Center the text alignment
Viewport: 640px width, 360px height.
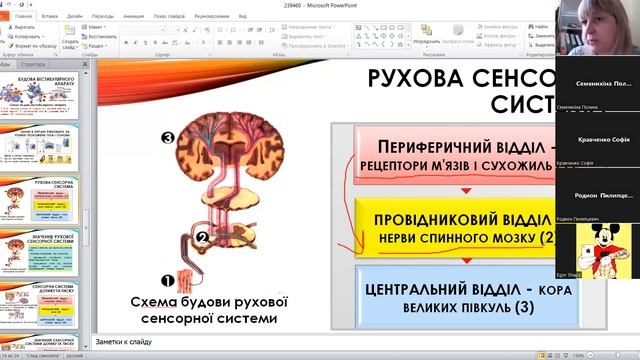click(230, 43)
